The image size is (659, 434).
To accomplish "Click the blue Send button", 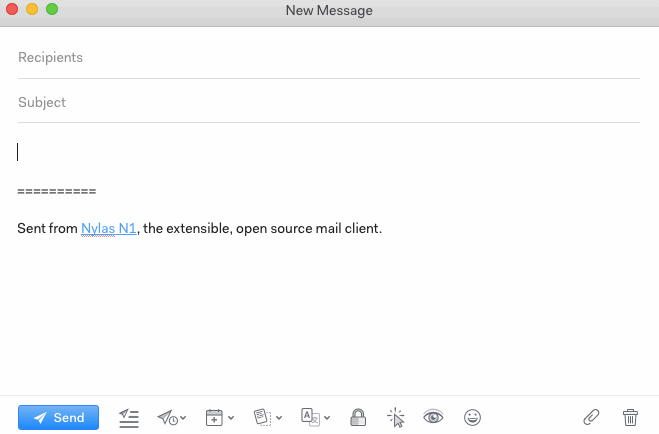I will point(58,417).
